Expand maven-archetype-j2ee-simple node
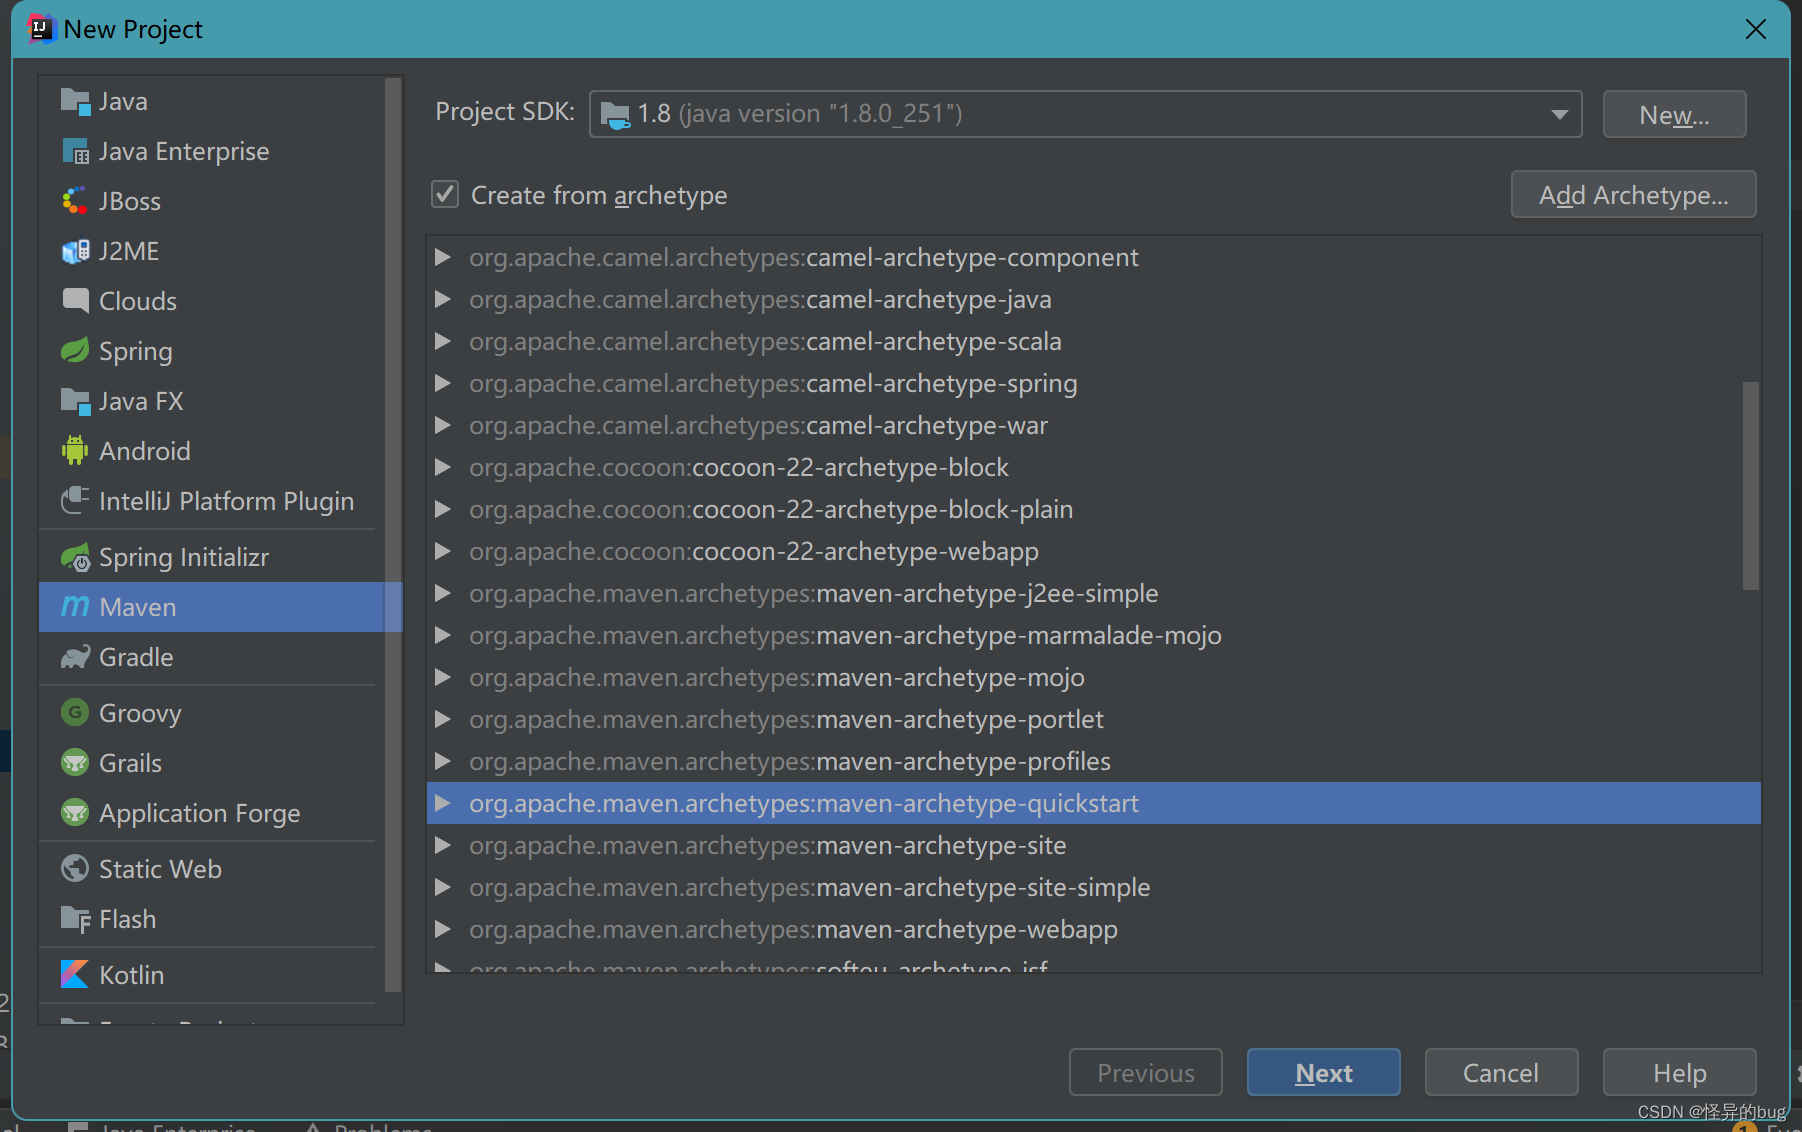Image resolution: width=1802 pixels, height=1132 pixels. click(442, 593)
